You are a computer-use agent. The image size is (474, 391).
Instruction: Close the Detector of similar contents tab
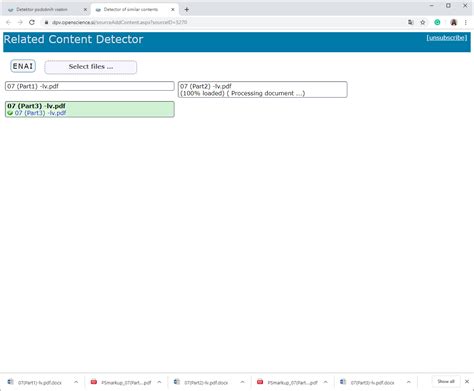pos(173,10)
